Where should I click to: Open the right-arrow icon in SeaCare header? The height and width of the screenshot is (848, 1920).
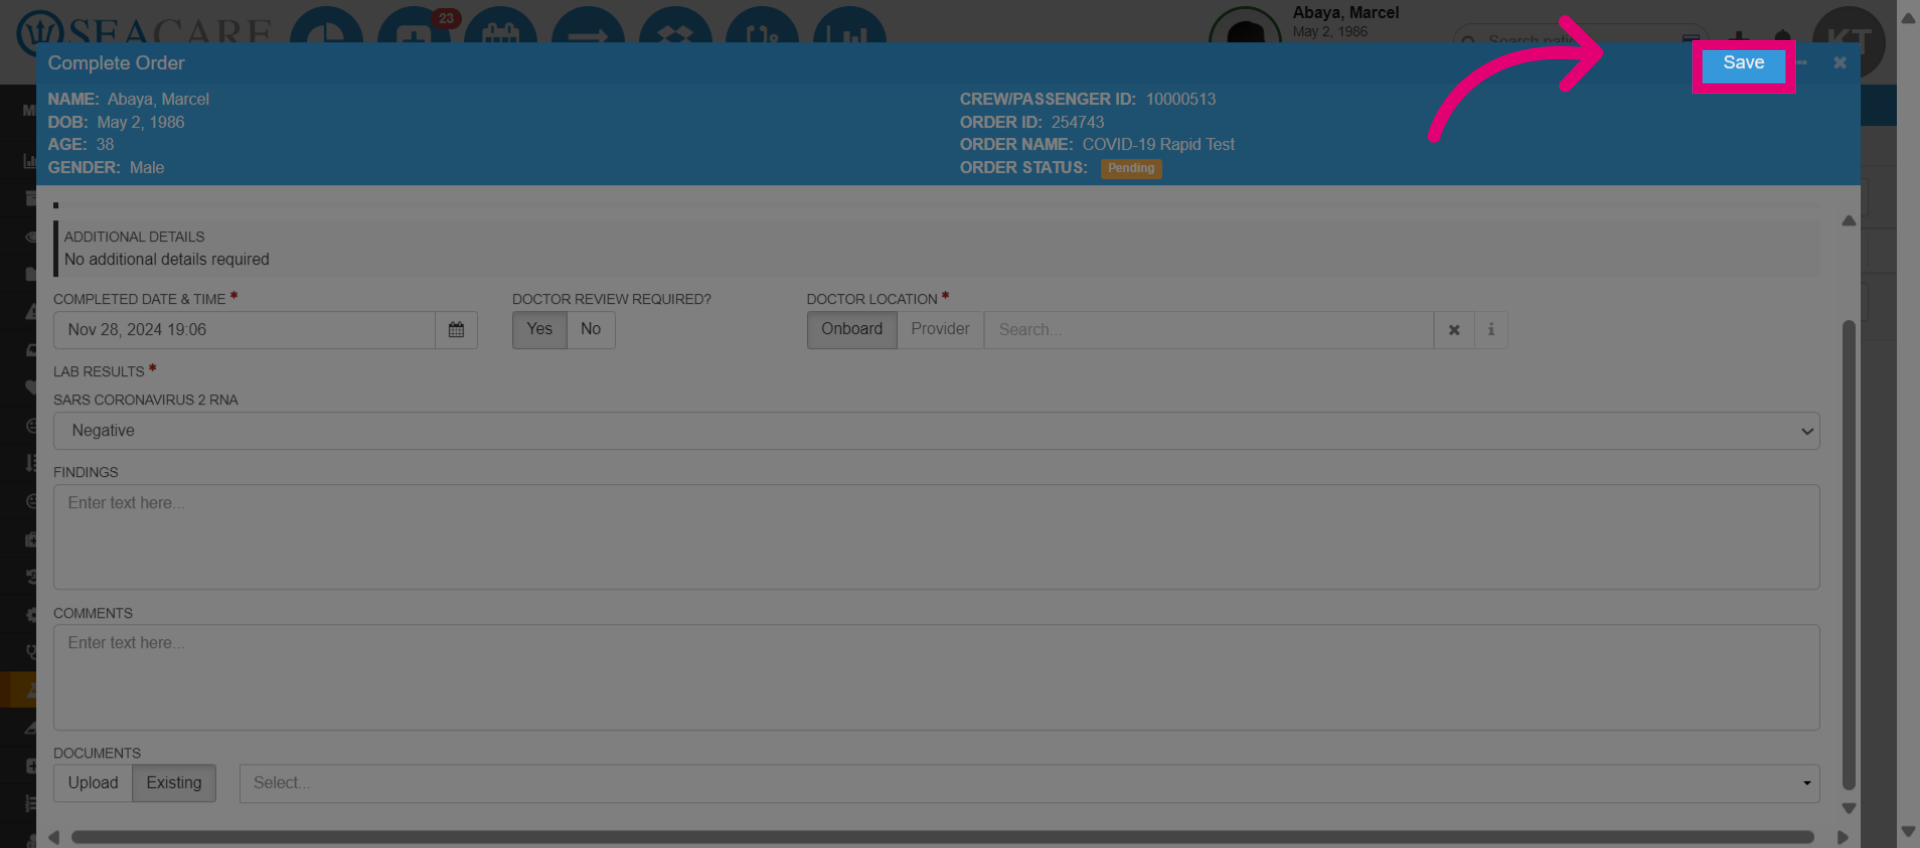click(x=588, y=27)
